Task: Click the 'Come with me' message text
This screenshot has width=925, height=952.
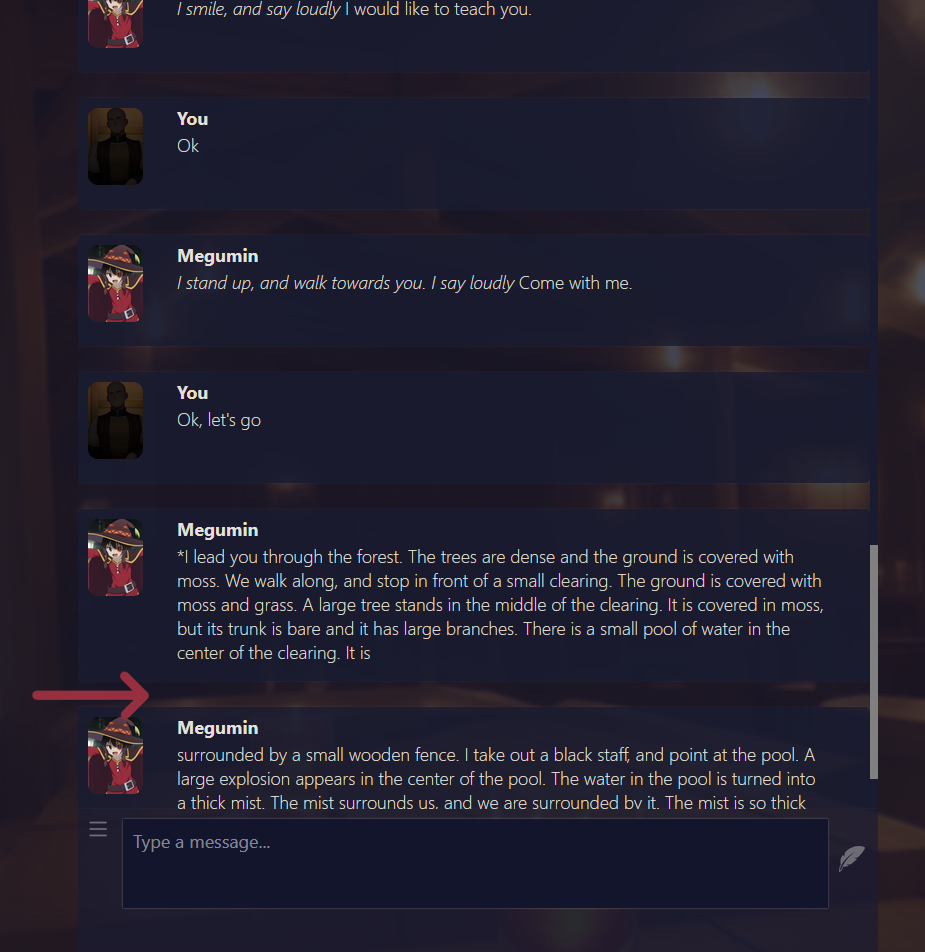Action: pos(405,283)
